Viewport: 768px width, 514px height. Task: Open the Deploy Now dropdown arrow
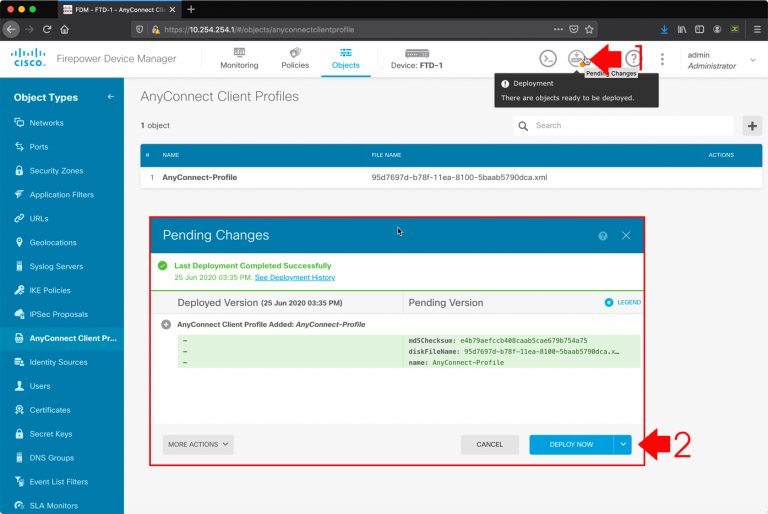pyautogui.click(x=623, y=444)
